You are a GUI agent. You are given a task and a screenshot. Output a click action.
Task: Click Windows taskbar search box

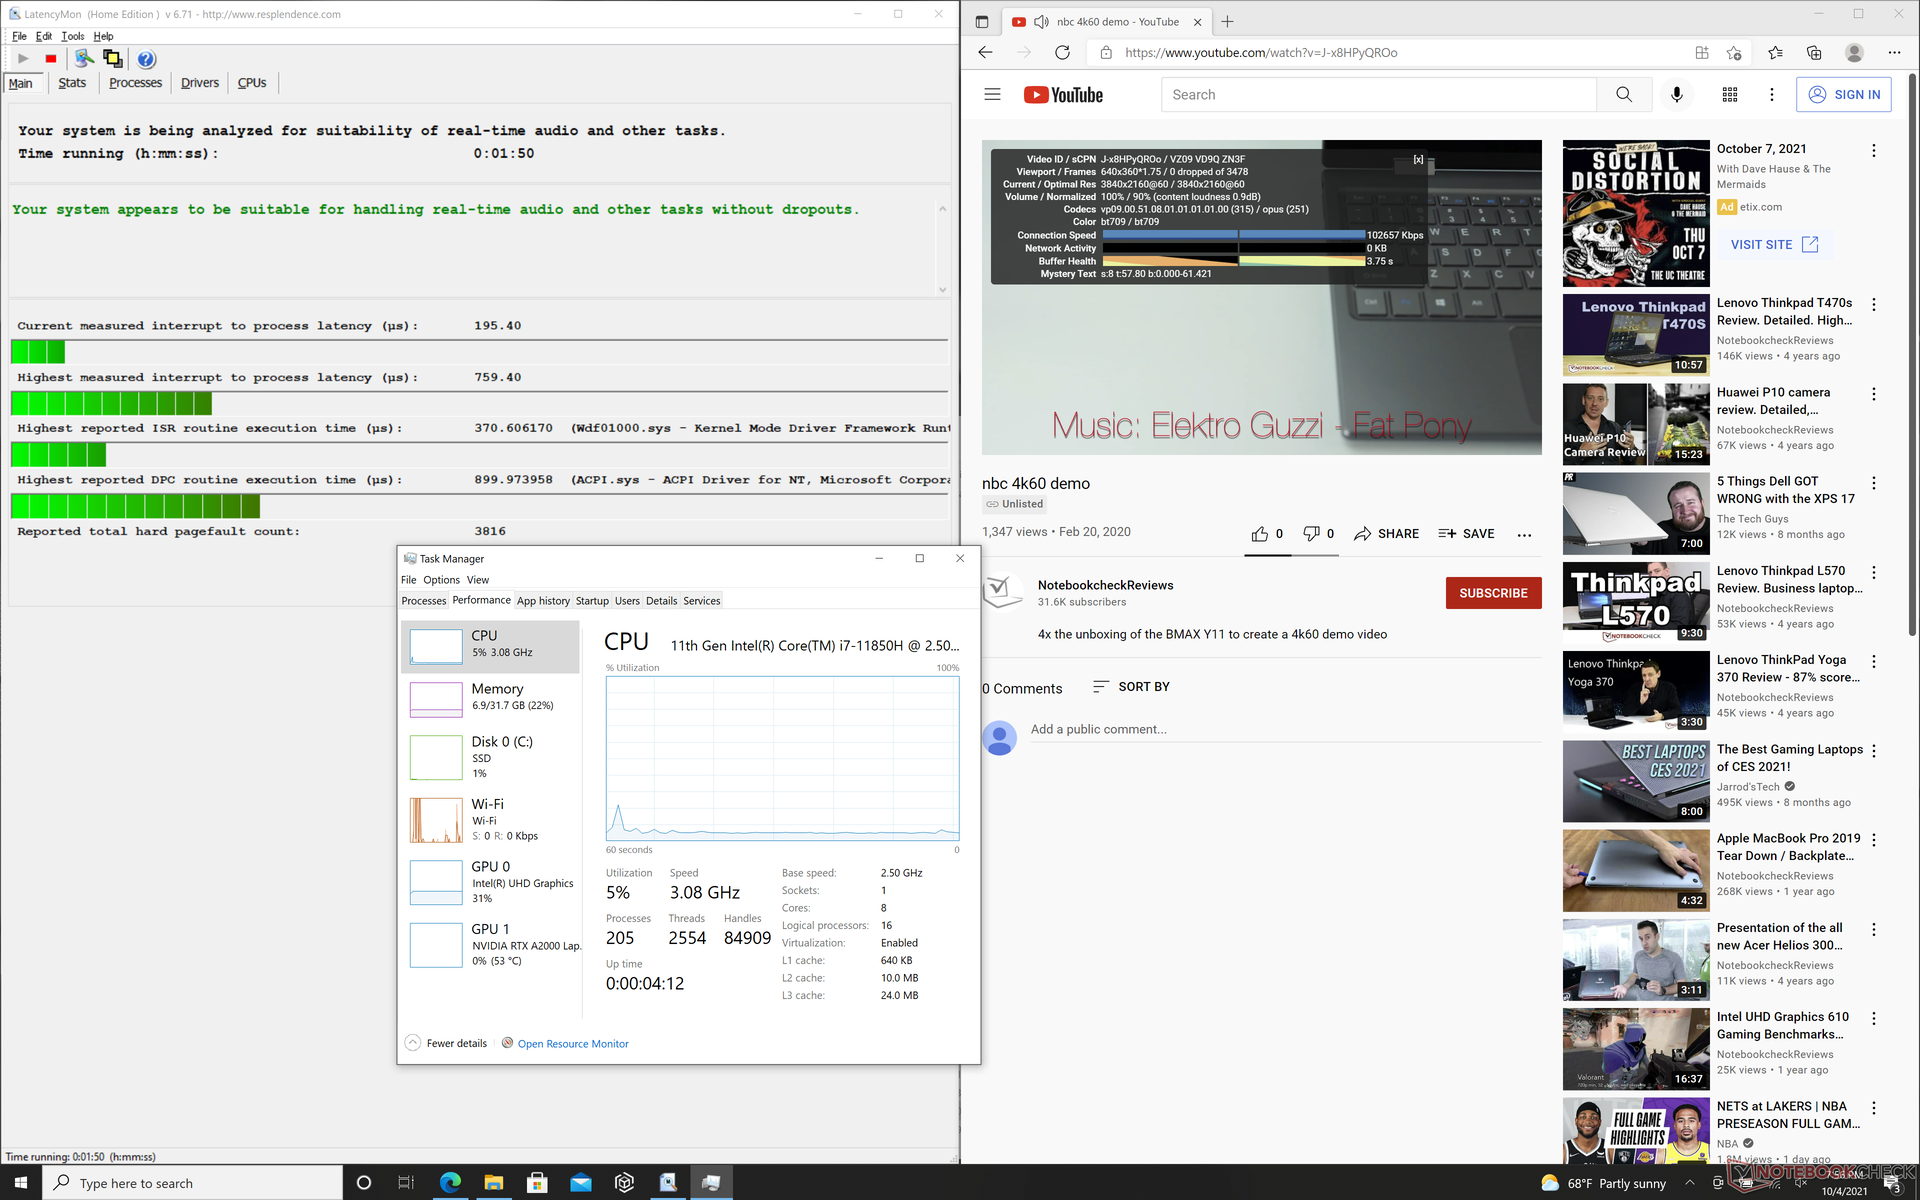click(x=193, y=1183)
